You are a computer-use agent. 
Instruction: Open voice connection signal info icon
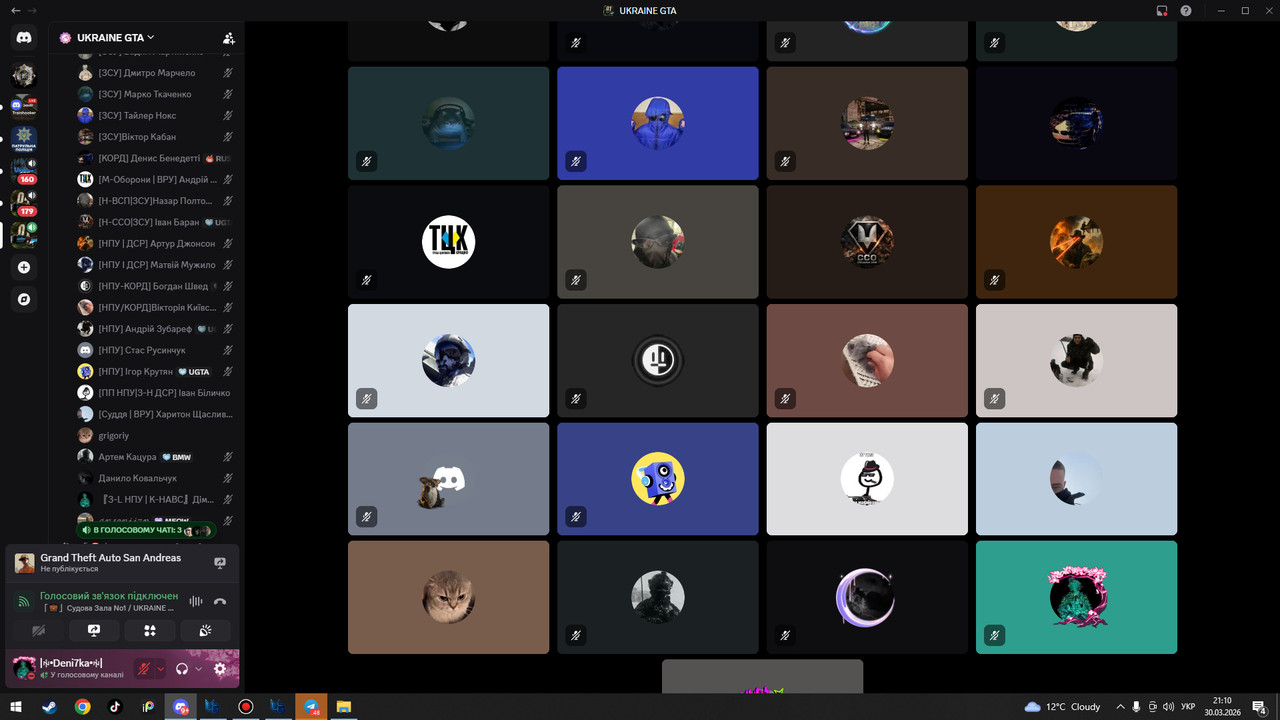(24, 601)
